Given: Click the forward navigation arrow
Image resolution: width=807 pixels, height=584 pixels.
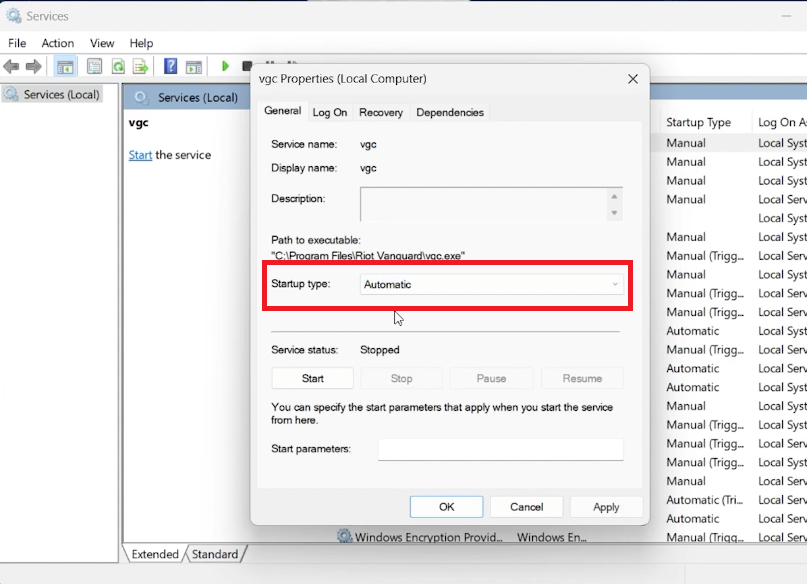Looking at the screenshot, I should click(x=31, y=66).
